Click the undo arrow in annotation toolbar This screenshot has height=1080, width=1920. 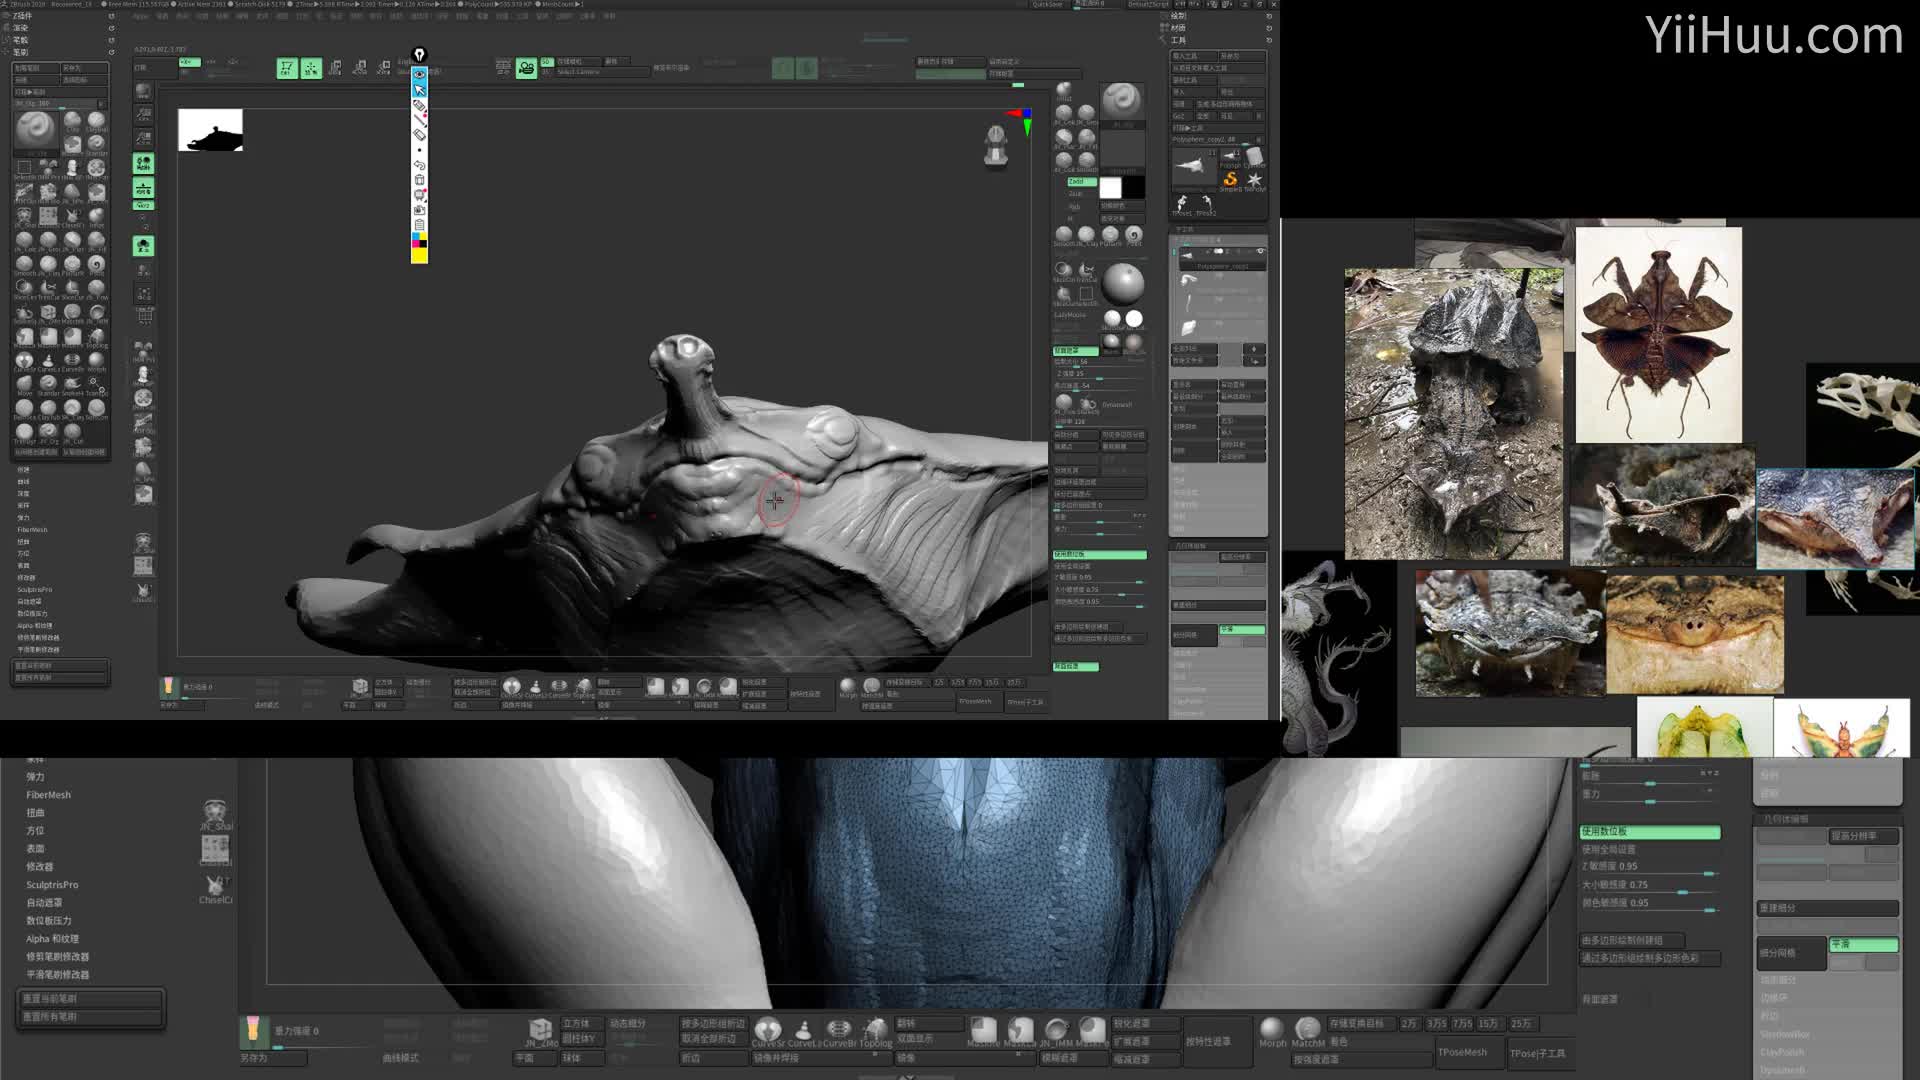(420, 165)
